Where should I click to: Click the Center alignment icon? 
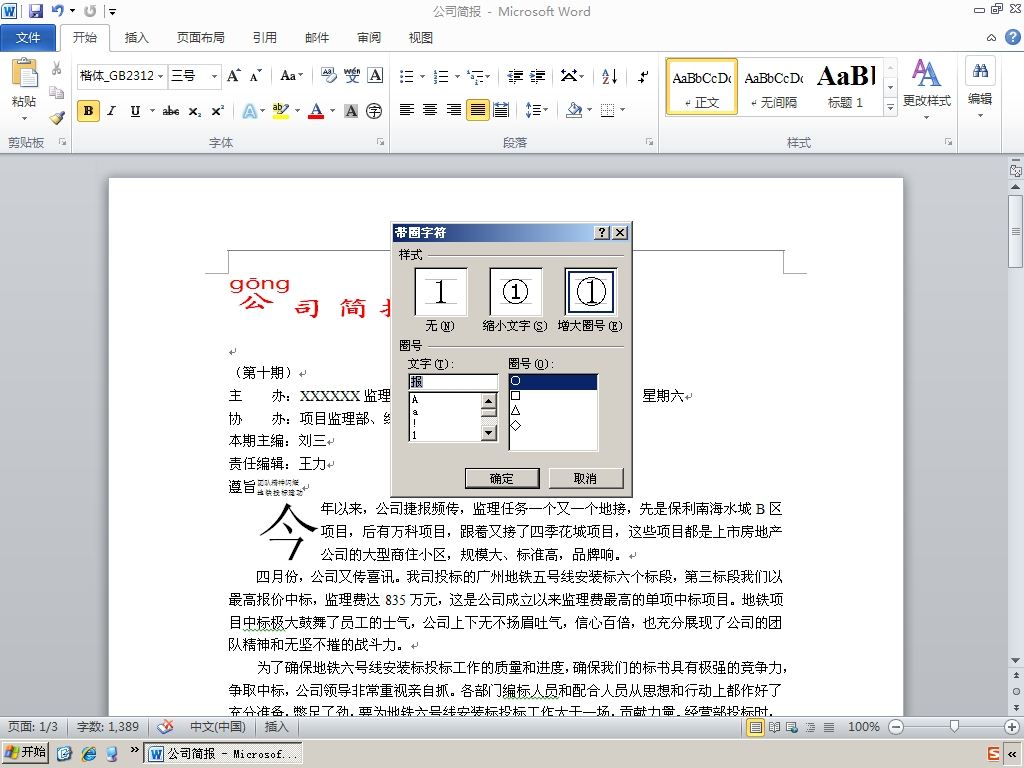[x=430, y=110]
